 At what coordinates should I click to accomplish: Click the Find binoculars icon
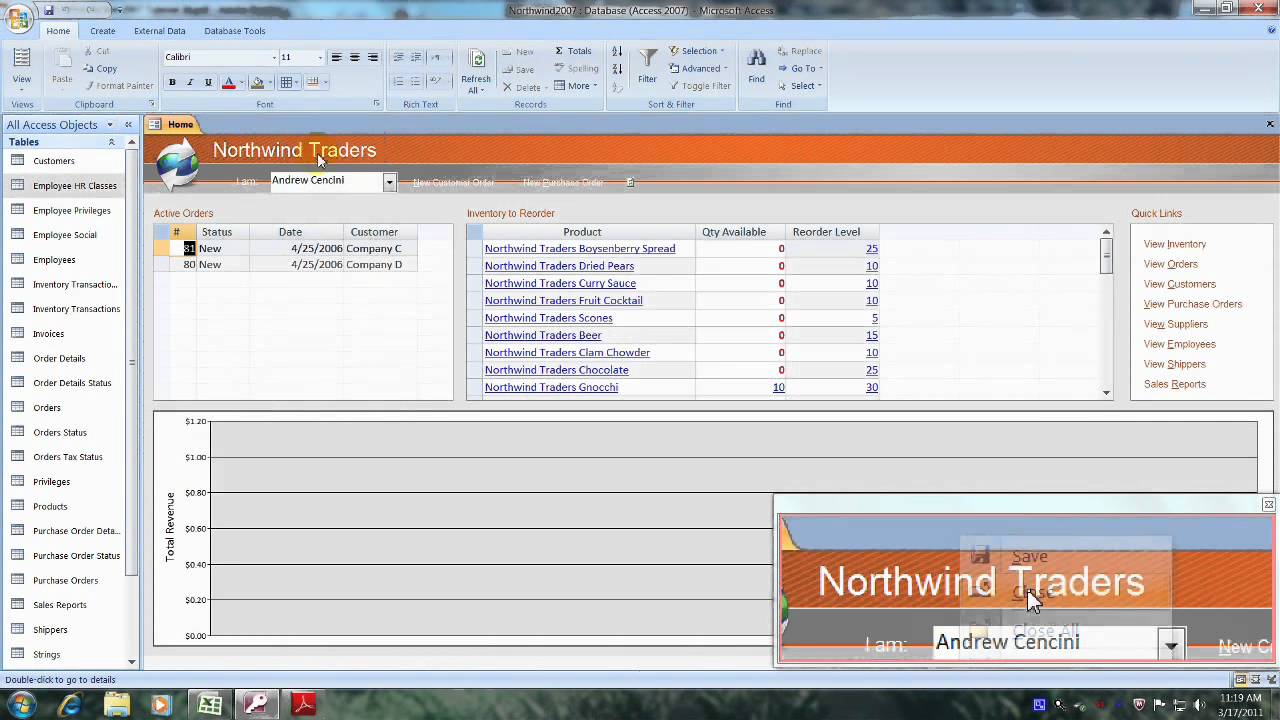point(757,66)
